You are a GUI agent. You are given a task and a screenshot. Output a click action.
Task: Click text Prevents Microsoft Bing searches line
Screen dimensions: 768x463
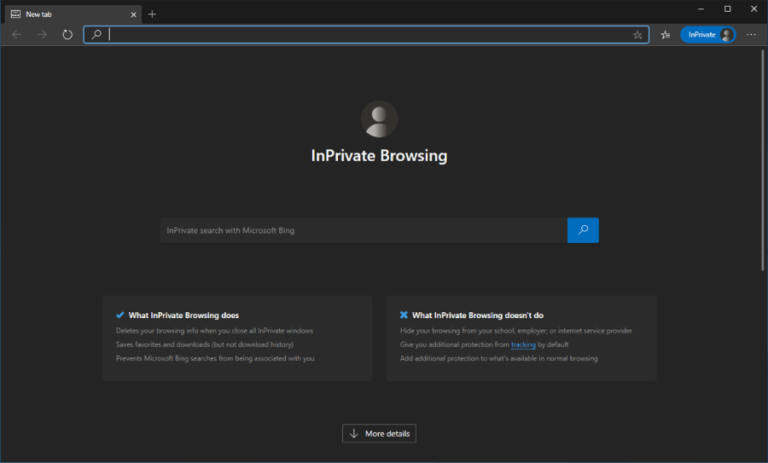point(215,358)
